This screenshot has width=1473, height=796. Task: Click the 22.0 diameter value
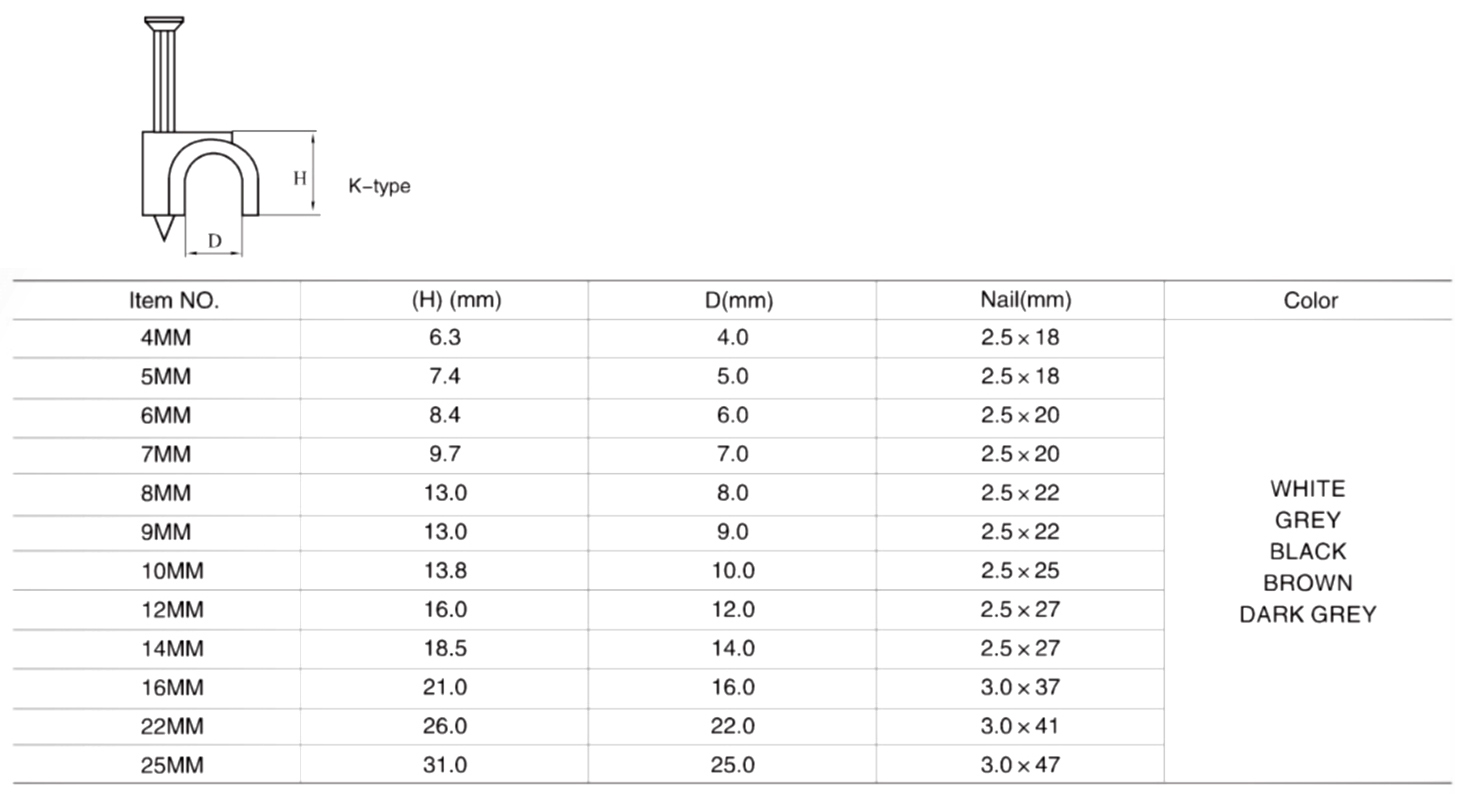tap(733, 727)
